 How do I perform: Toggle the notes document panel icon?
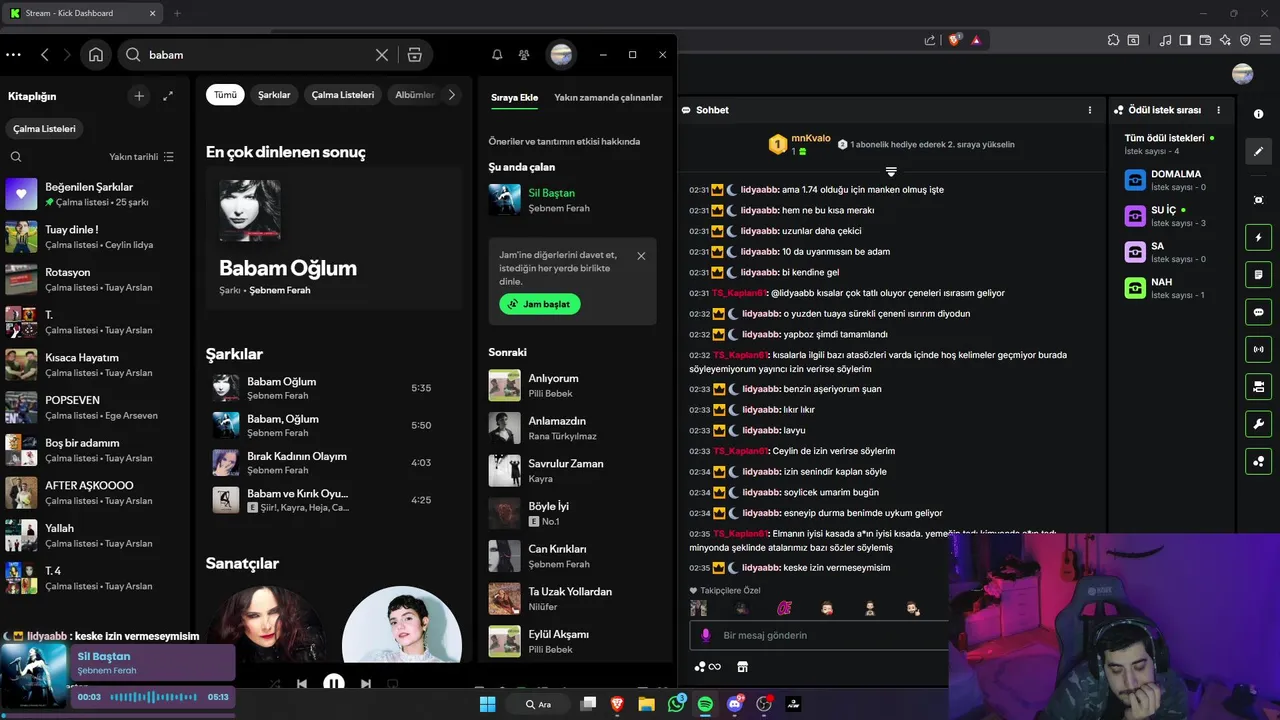[1258, 275]
